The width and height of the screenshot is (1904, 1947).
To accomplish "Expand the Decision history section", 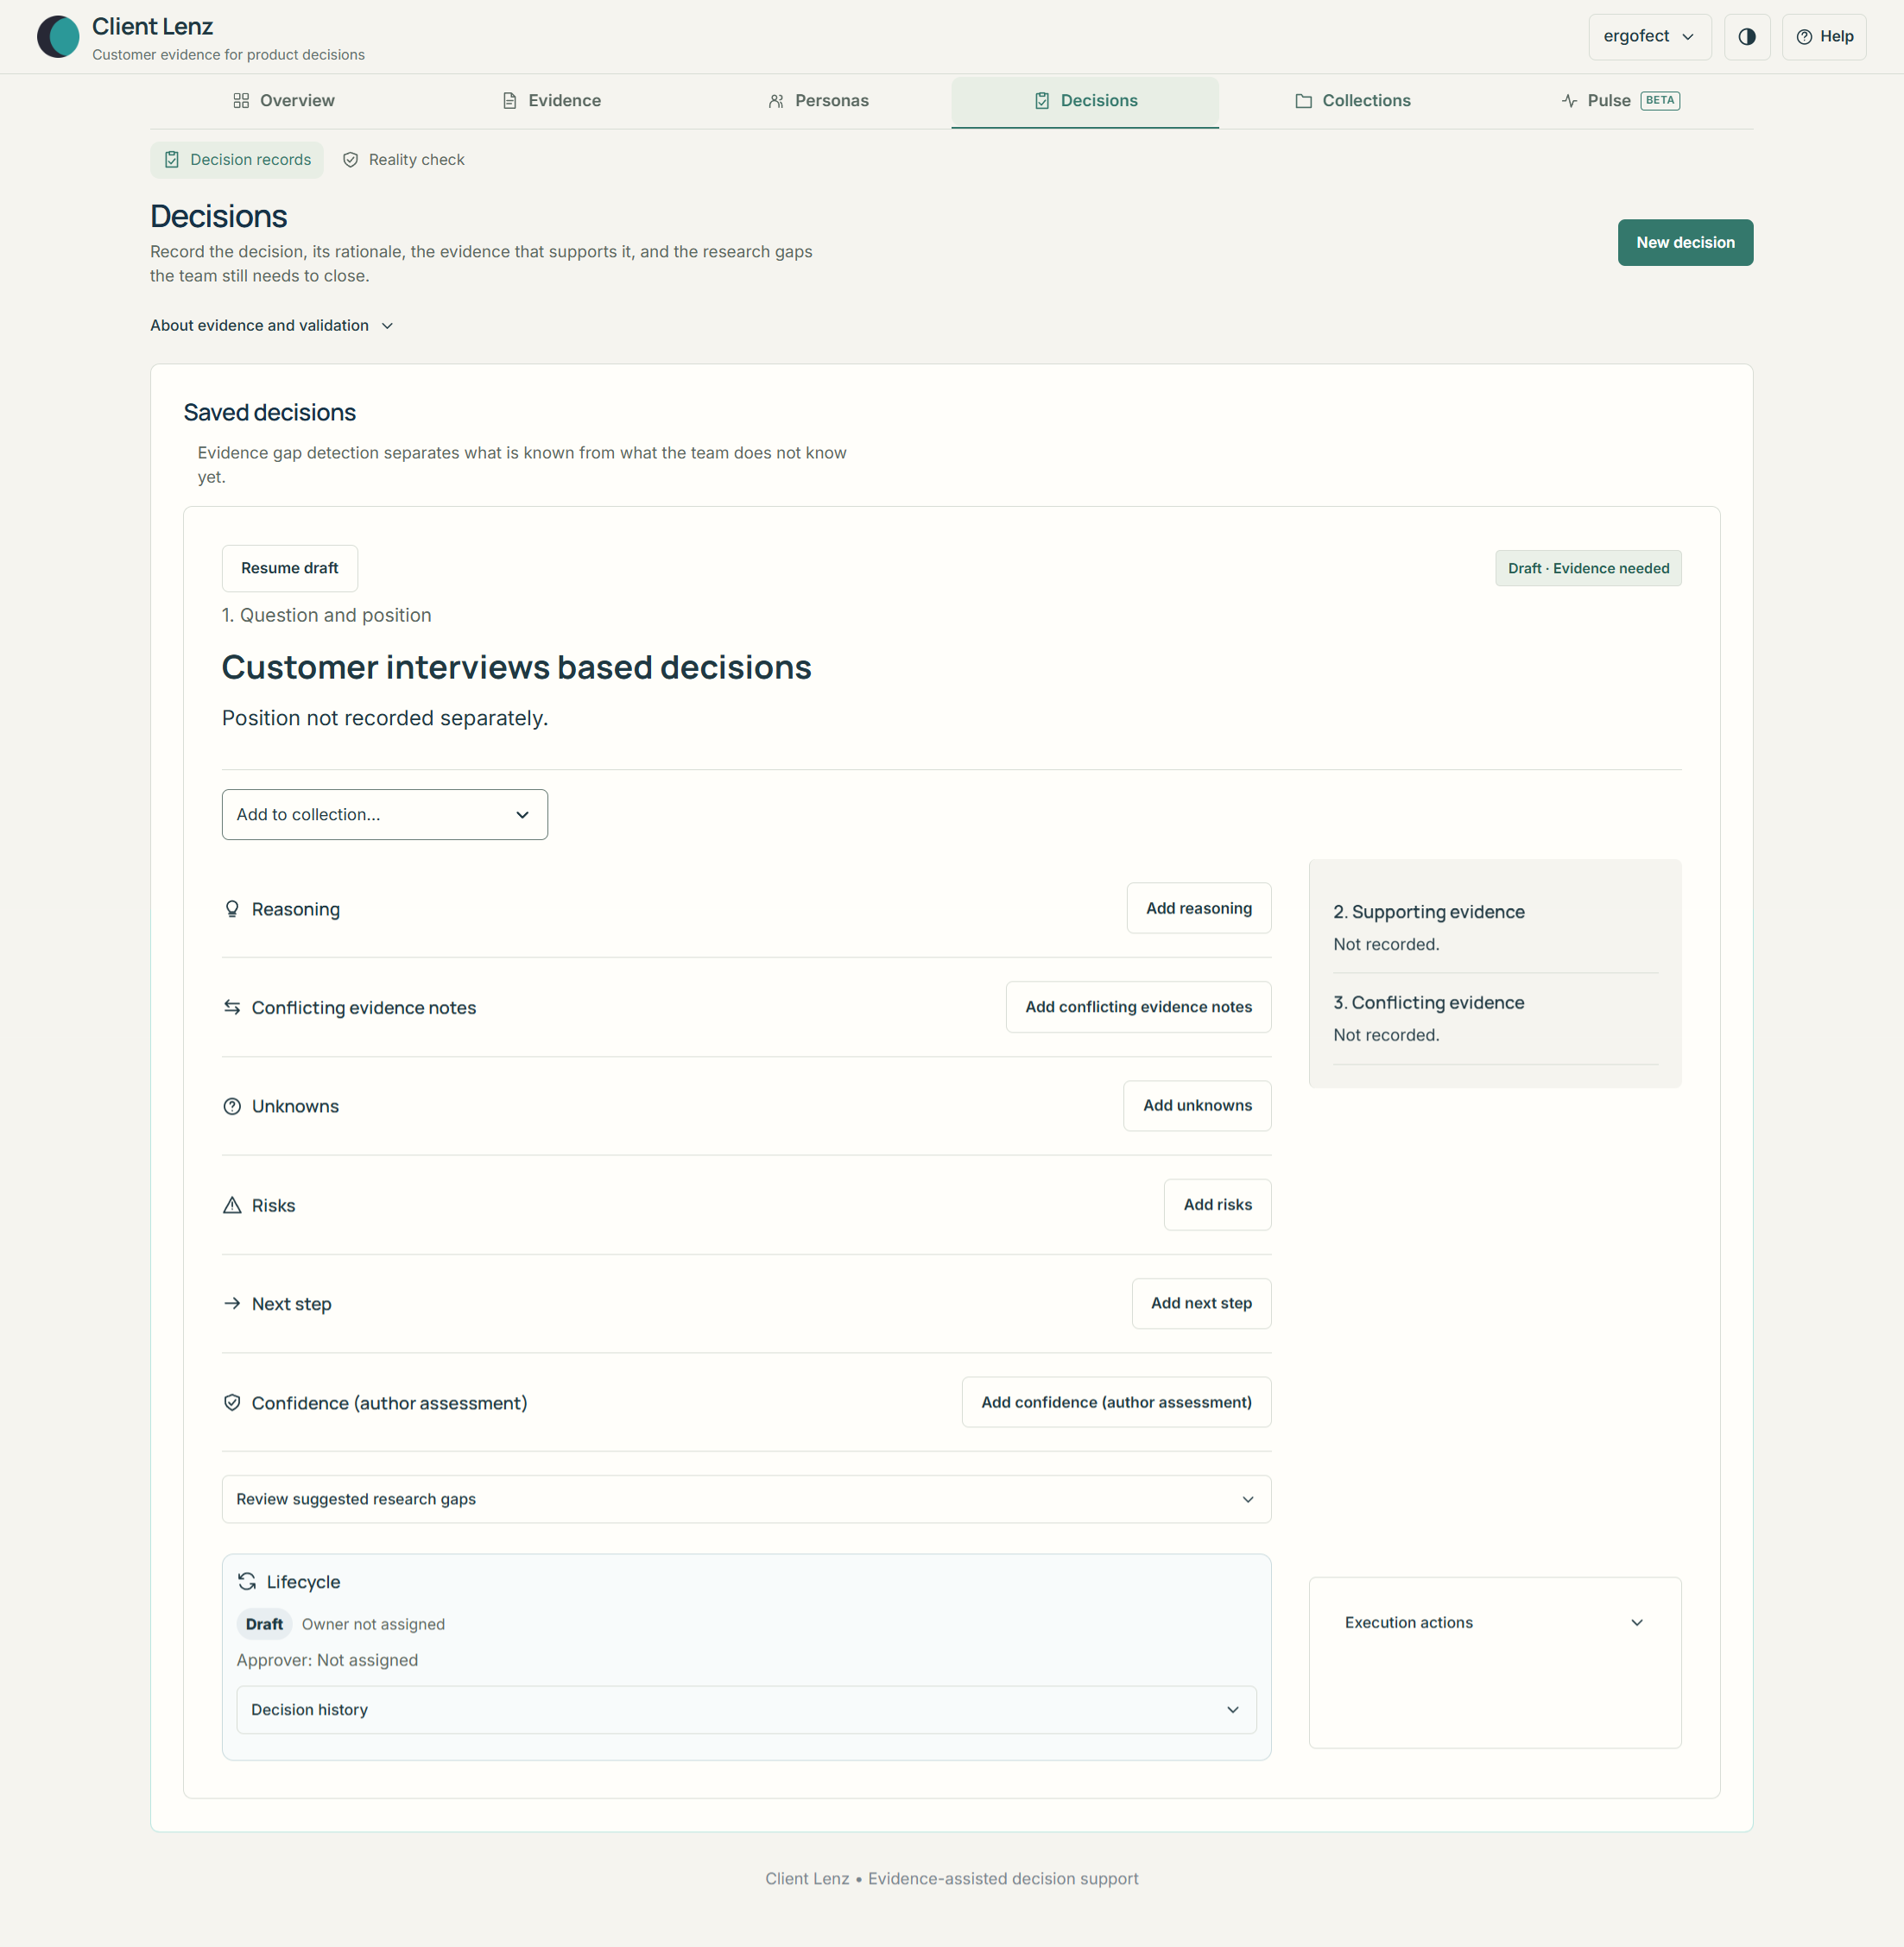I will (746, 1710).
